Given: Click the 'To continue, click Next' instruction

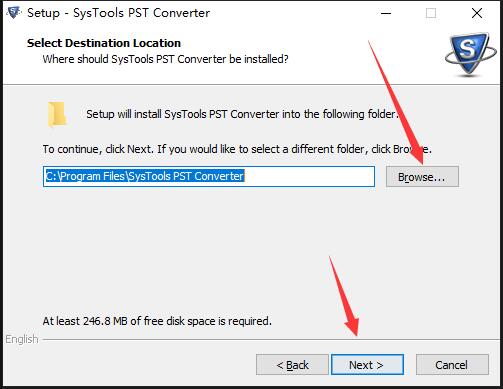Looking at the screenshot, I should pos(237,149).
